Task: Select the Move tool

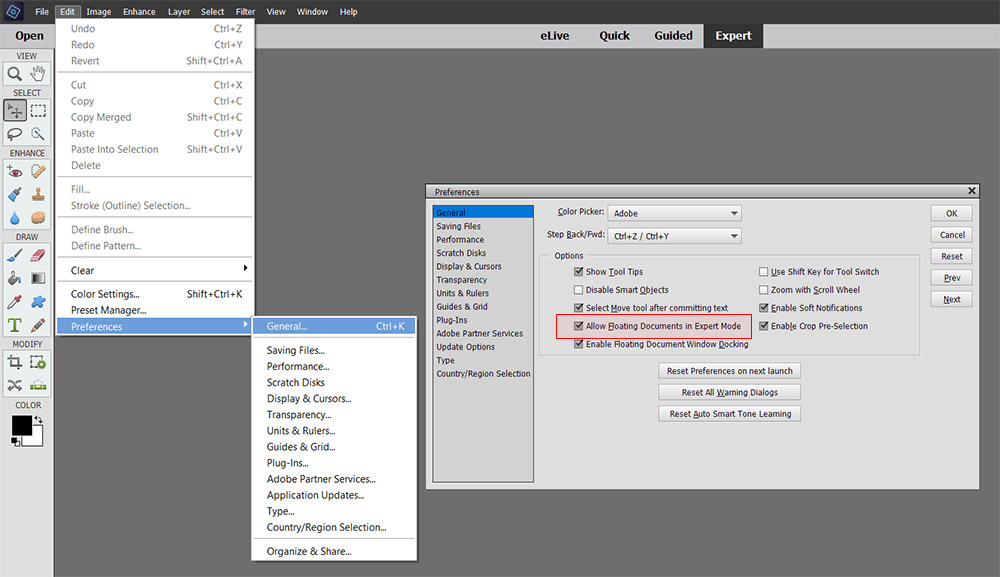Action: coord(15,110)
